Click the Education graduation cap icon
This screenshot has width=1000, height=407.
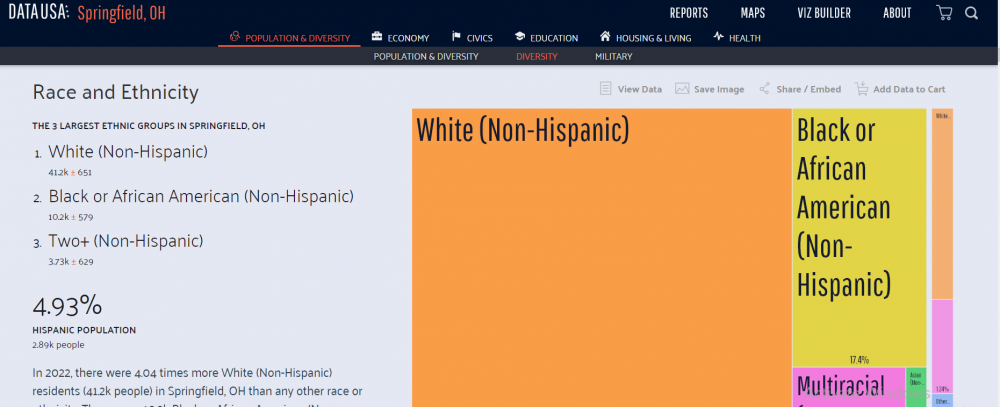coord(521,37)
